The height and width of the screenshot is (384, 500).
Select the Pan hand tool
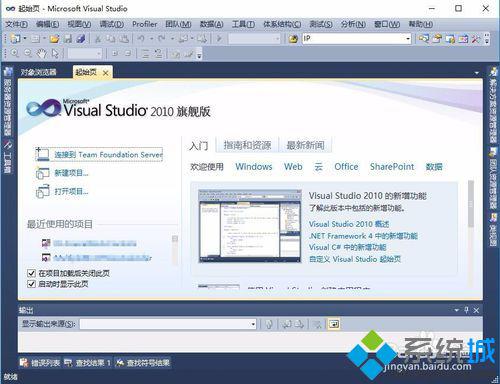coord(42,53)
